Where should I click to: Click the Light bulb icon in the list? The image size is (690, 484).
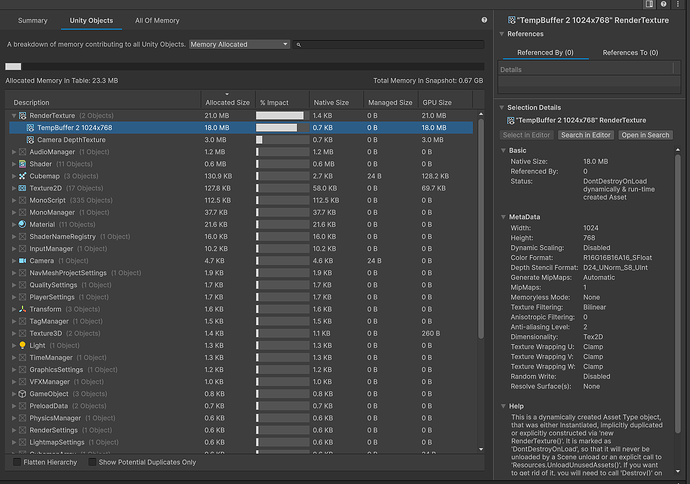21,345
